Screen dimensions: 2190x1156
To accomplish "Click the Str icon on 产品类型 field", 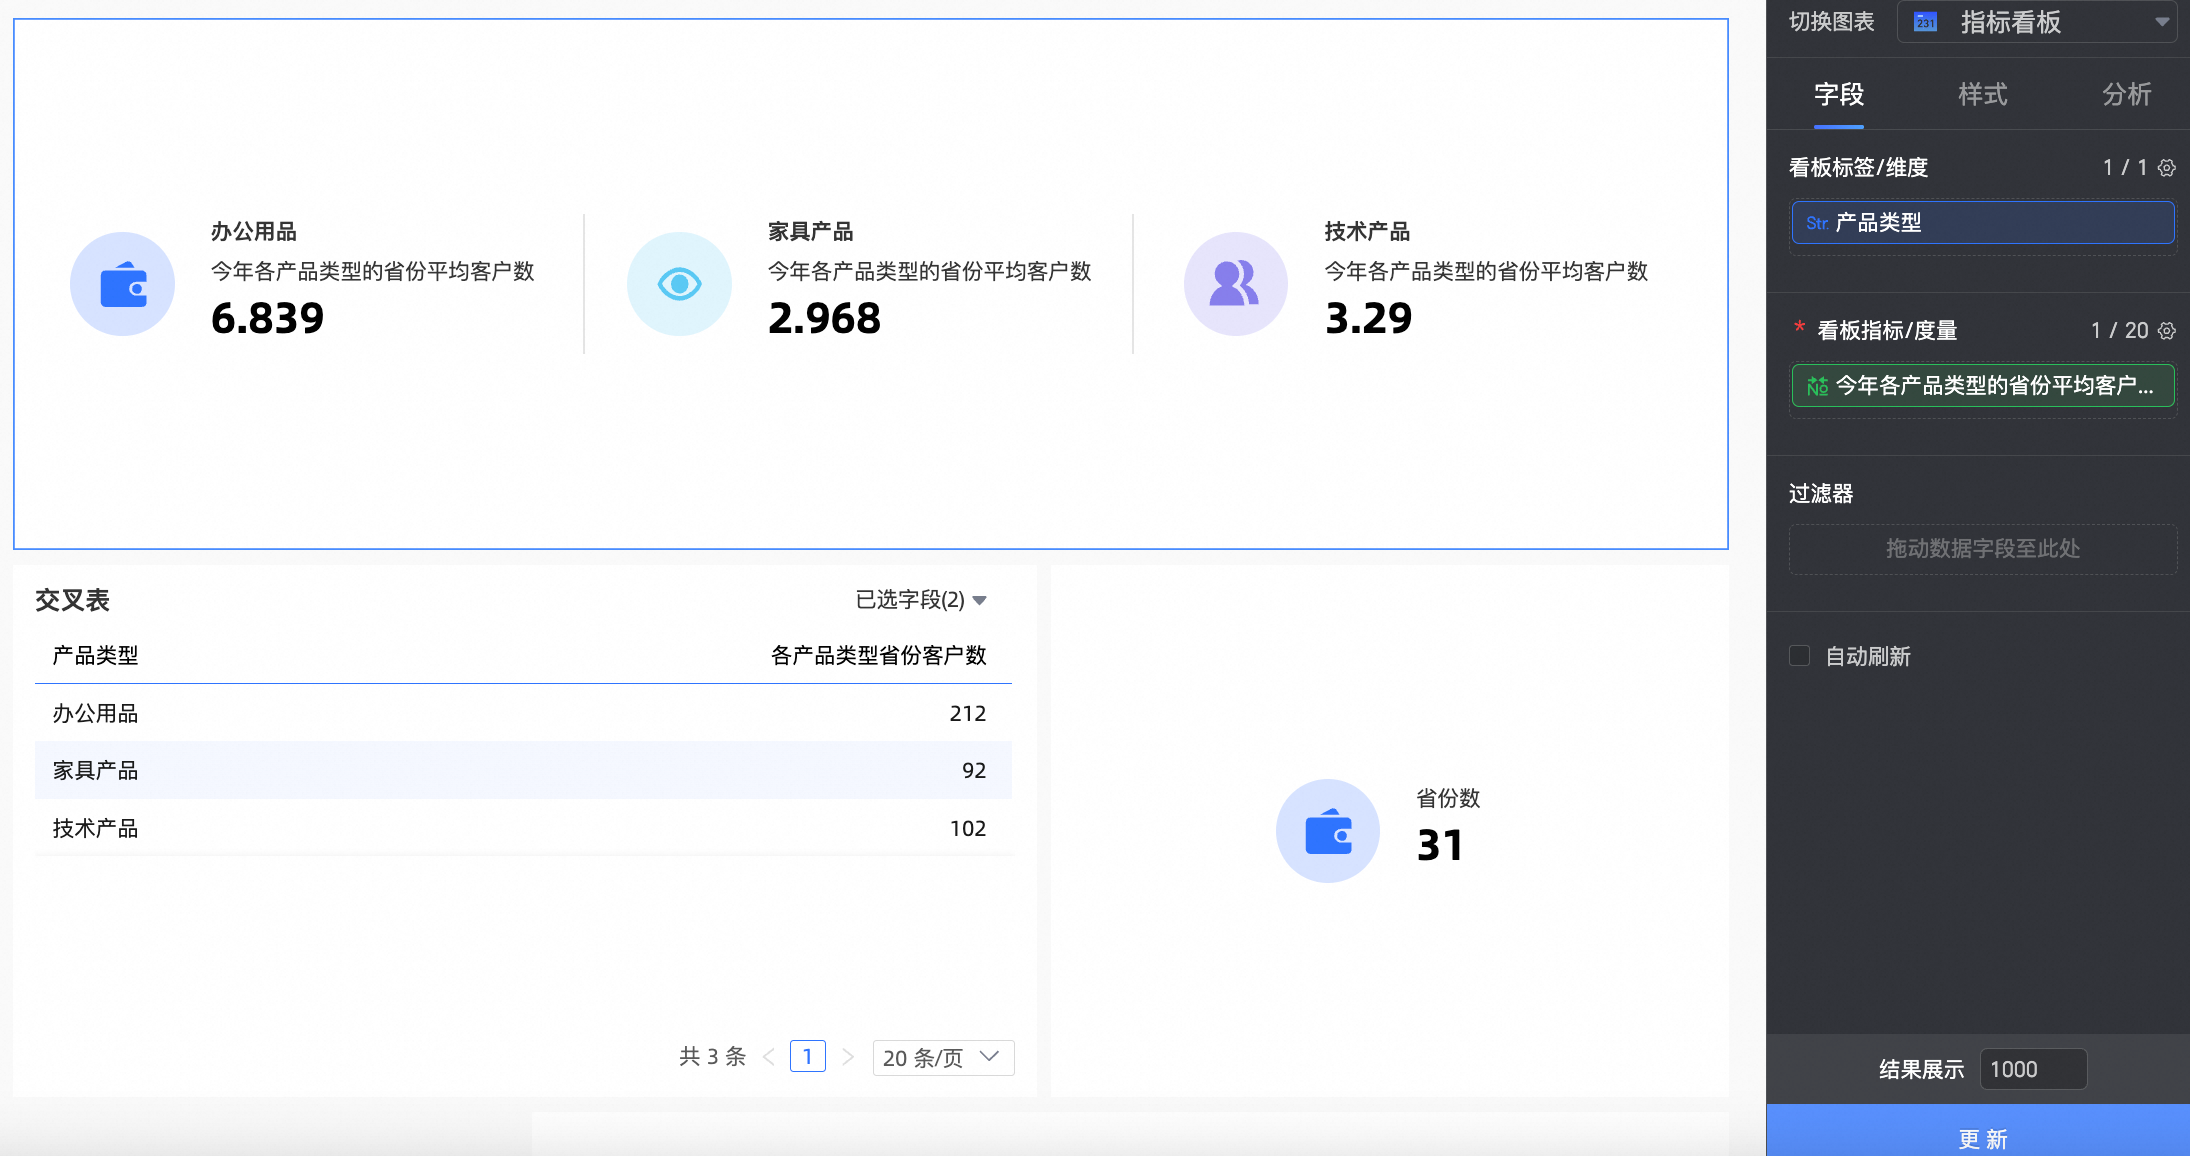I will click(x=1817, y=223).
